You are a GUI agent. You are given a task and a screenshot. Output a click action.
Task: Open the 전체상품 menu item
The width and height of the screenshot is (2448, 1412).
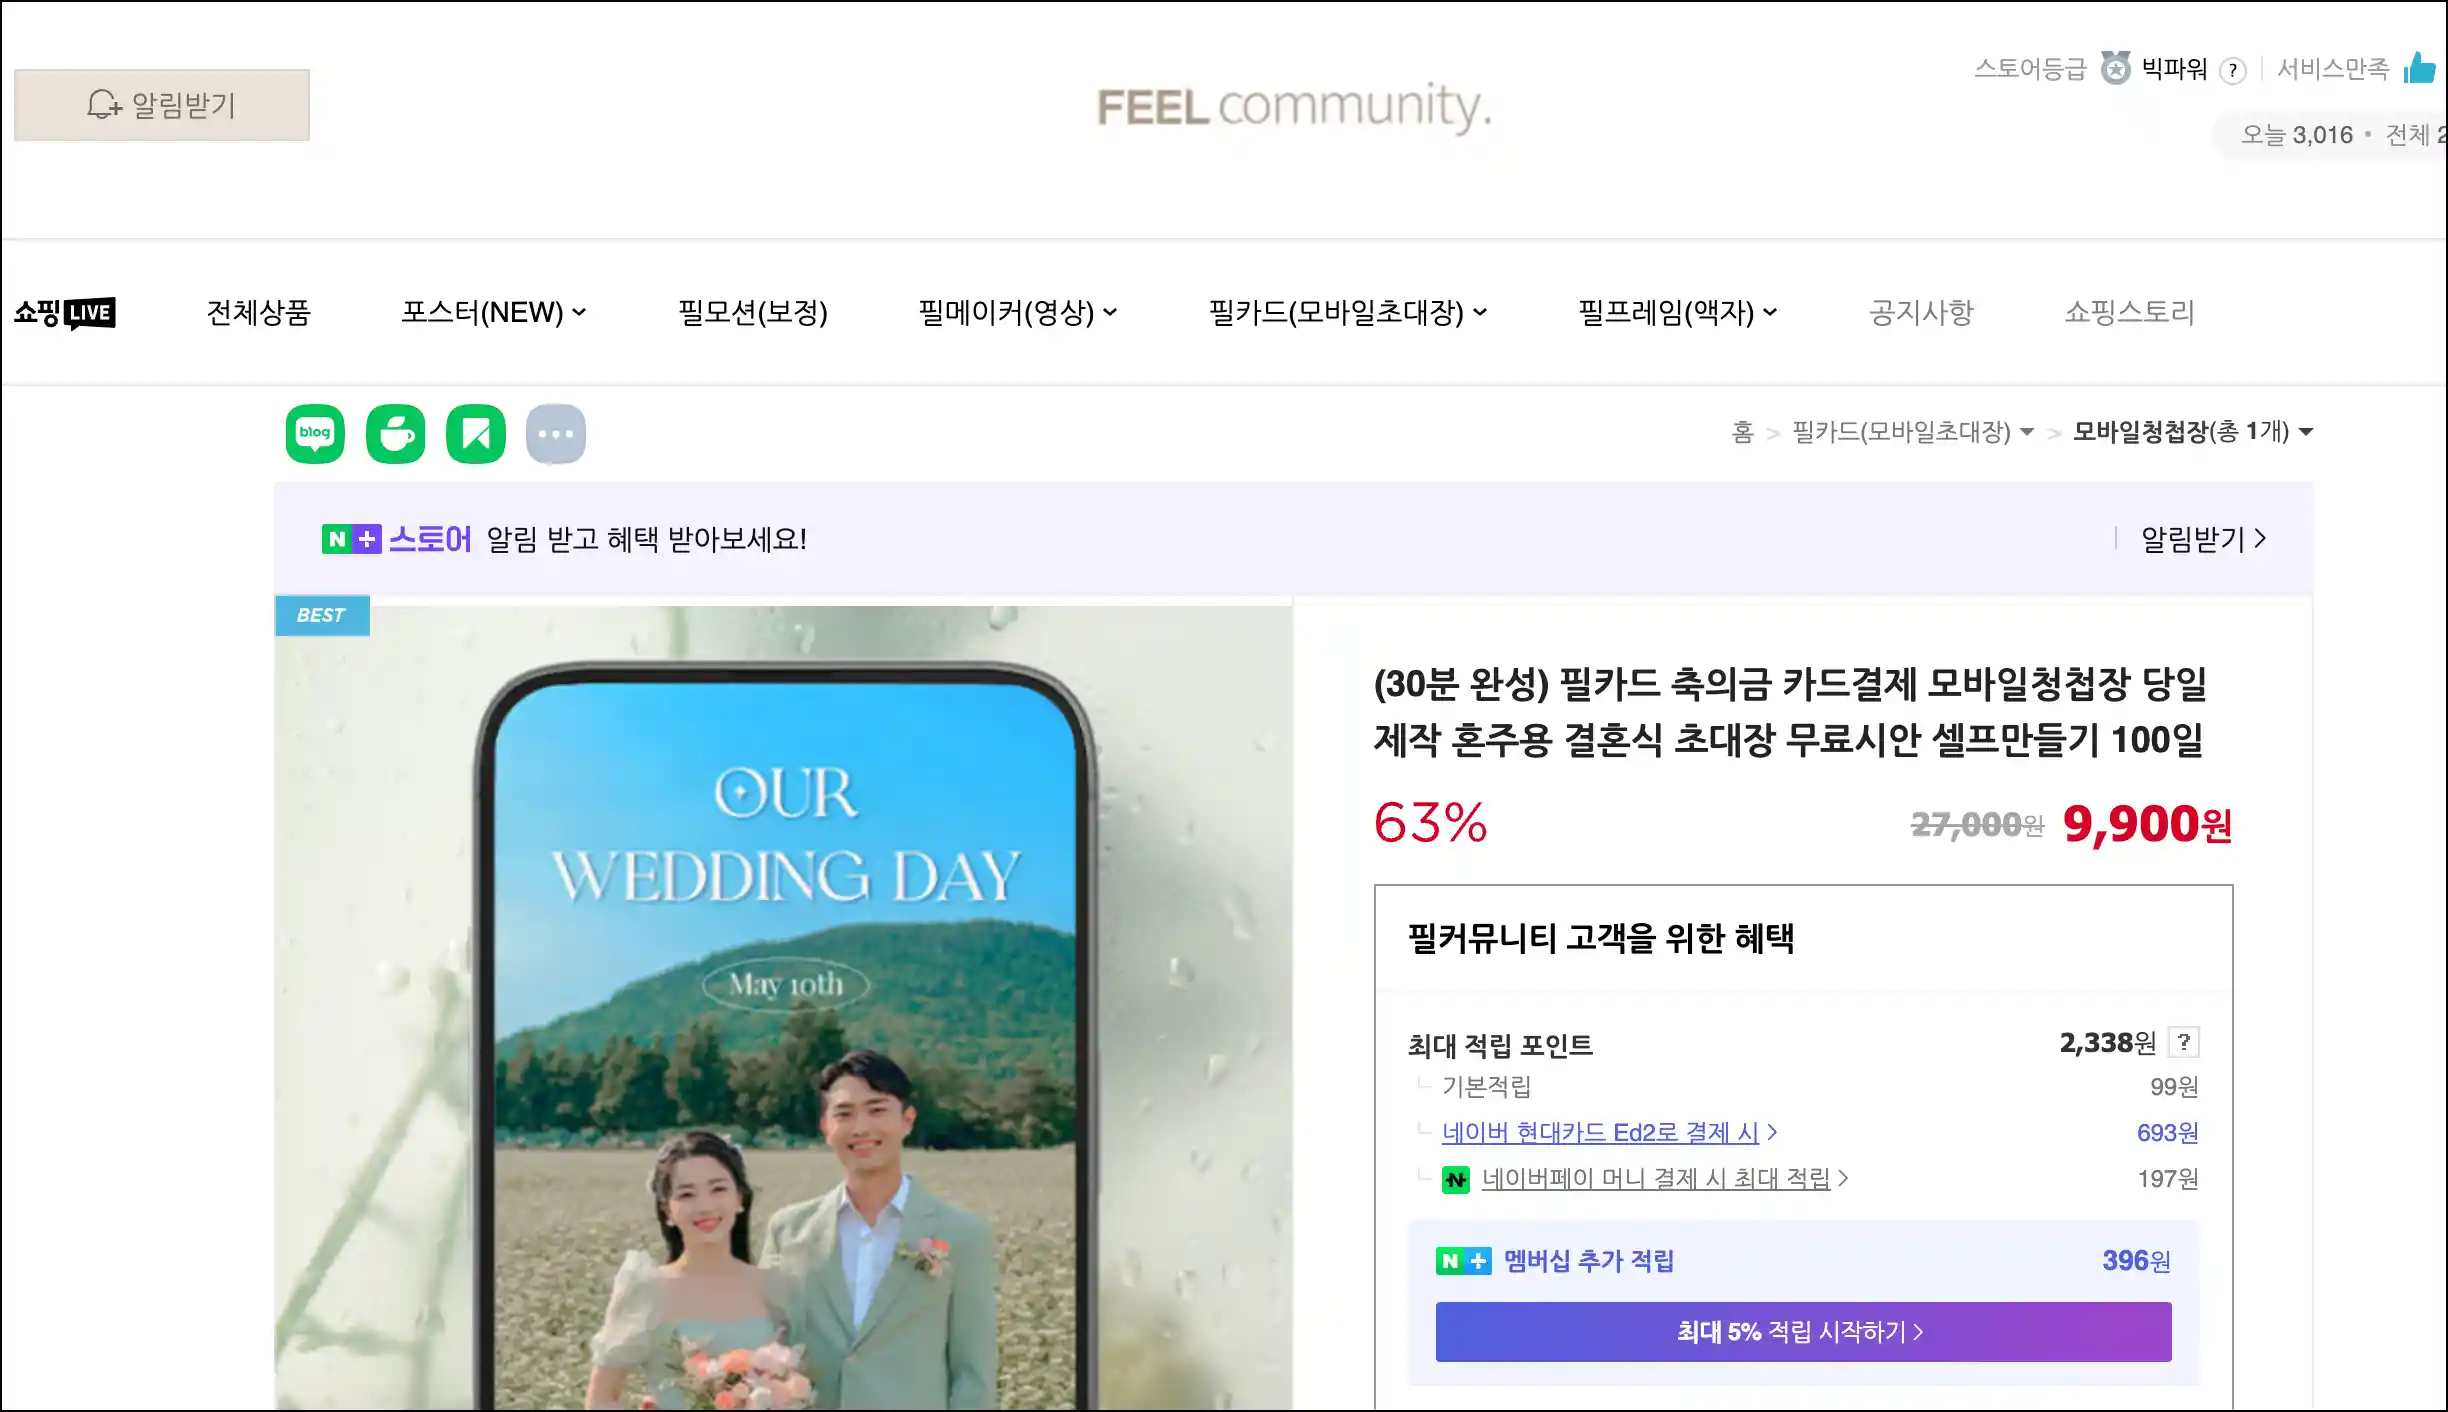tap(259, 313)
